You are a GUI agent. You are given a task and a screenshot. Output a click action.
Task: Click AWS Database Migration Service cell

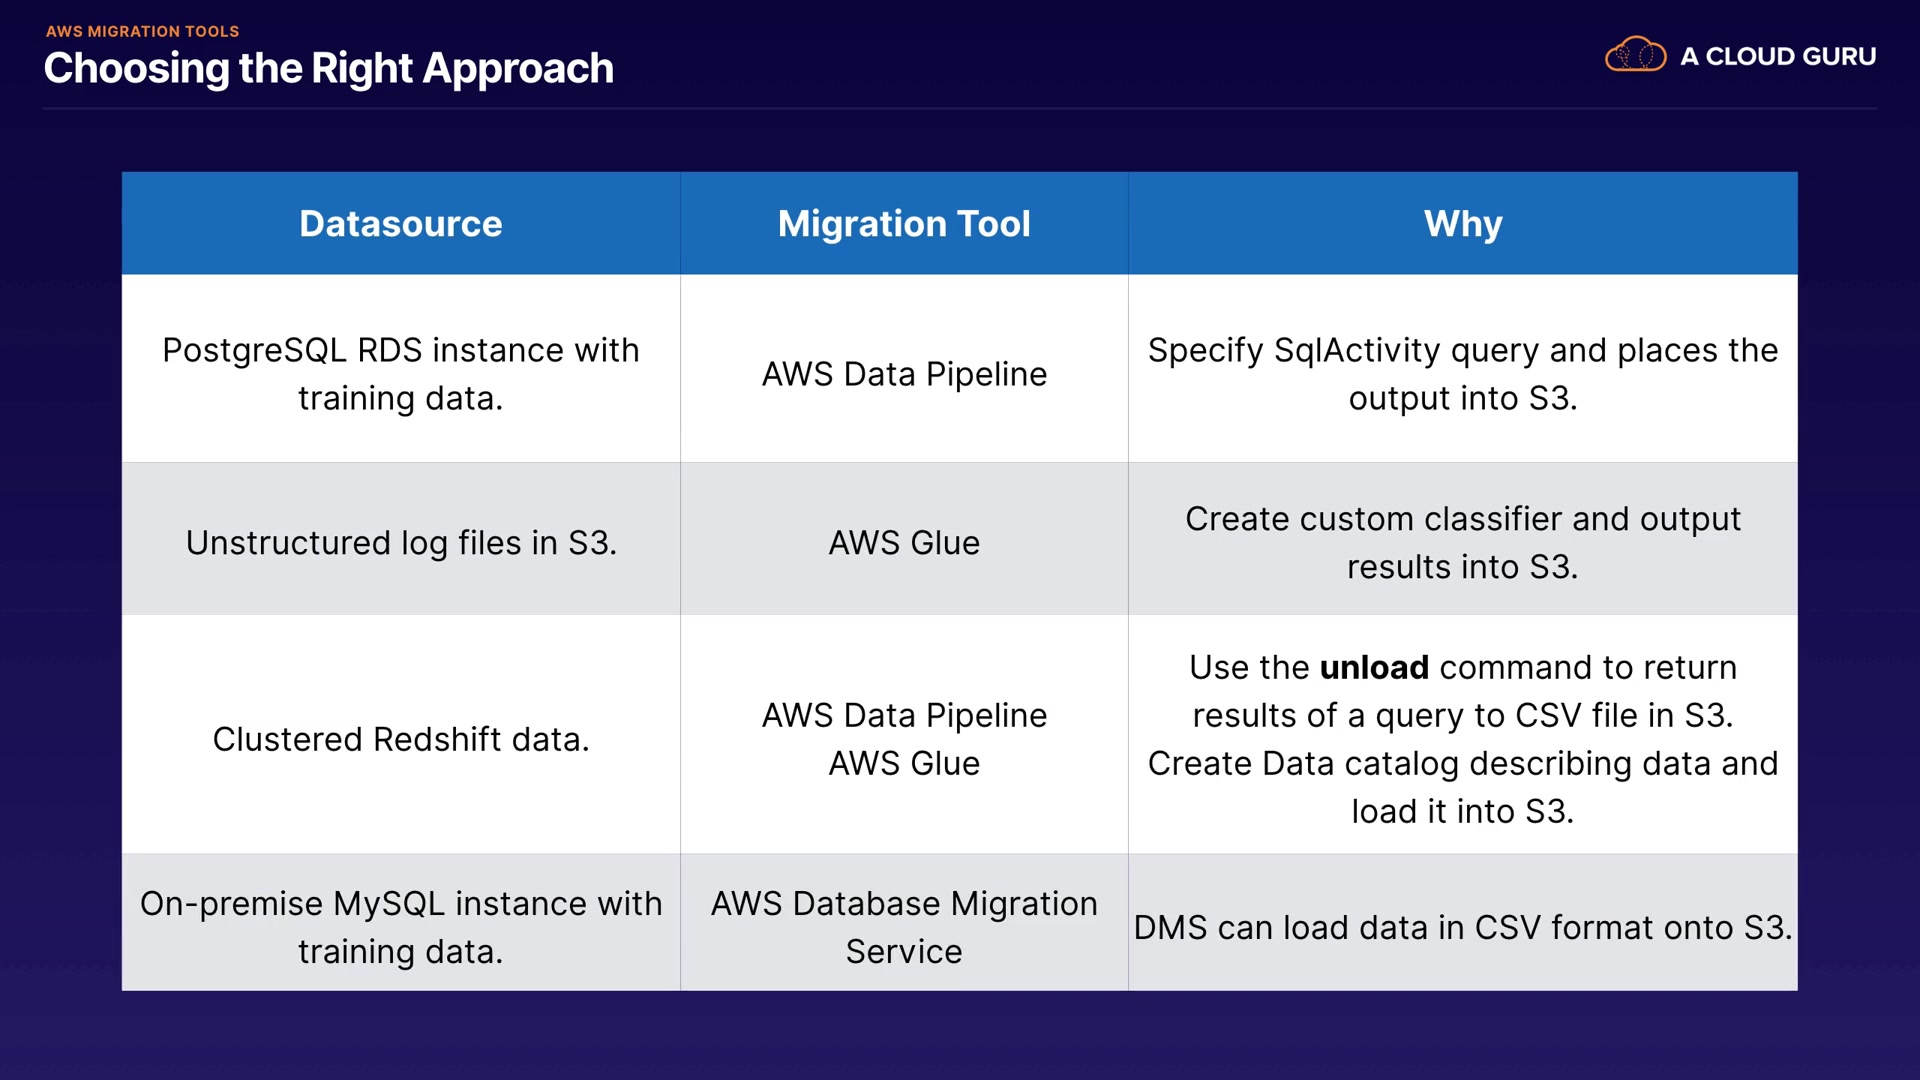coord(904,927)
